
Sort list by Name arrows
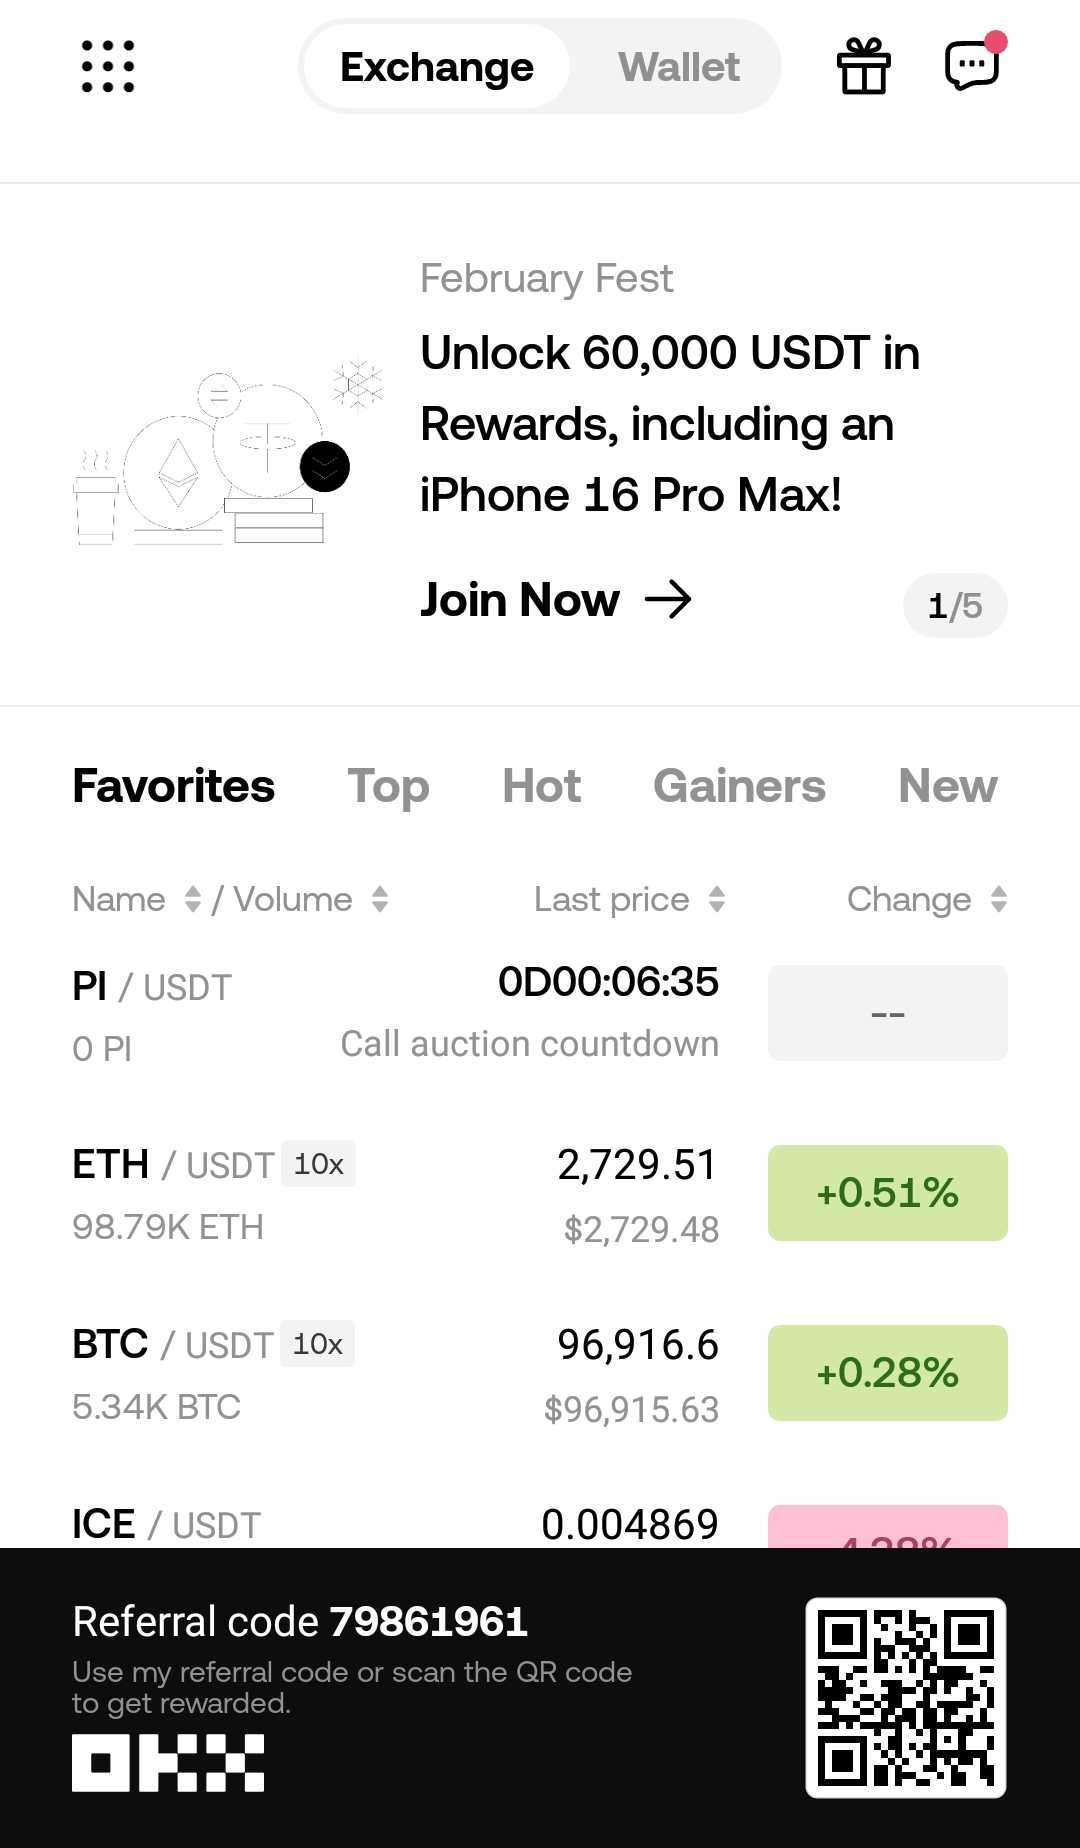coord(193,899)
